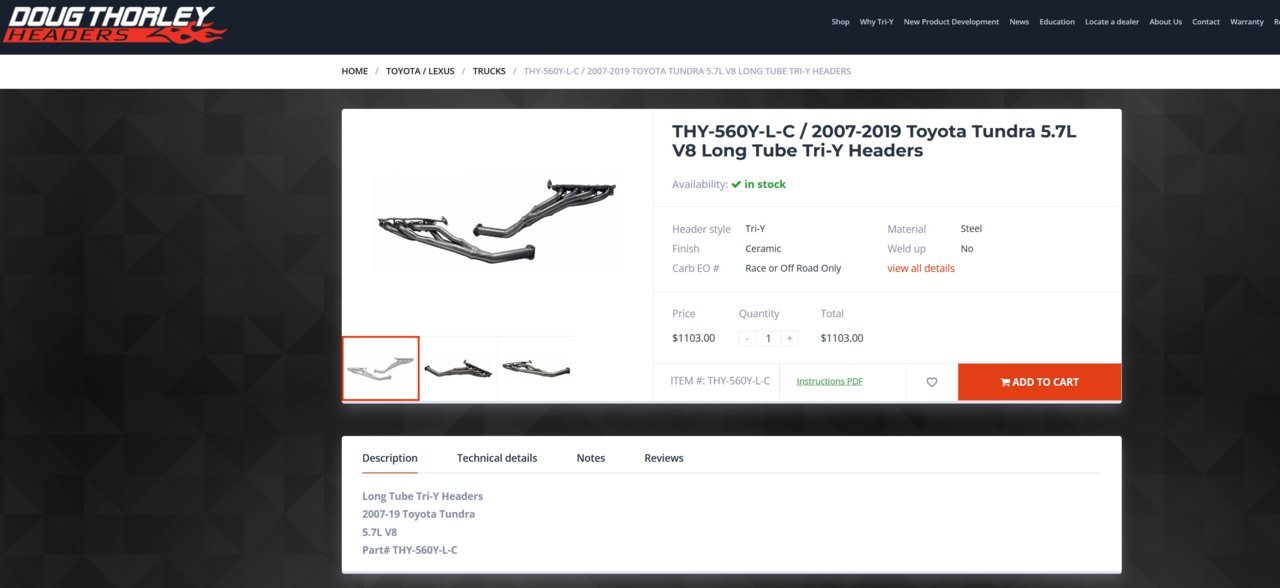The image size is (1280, 588).
Task: Select Locate a dealer in navigation
Action: coord(1112,22)
